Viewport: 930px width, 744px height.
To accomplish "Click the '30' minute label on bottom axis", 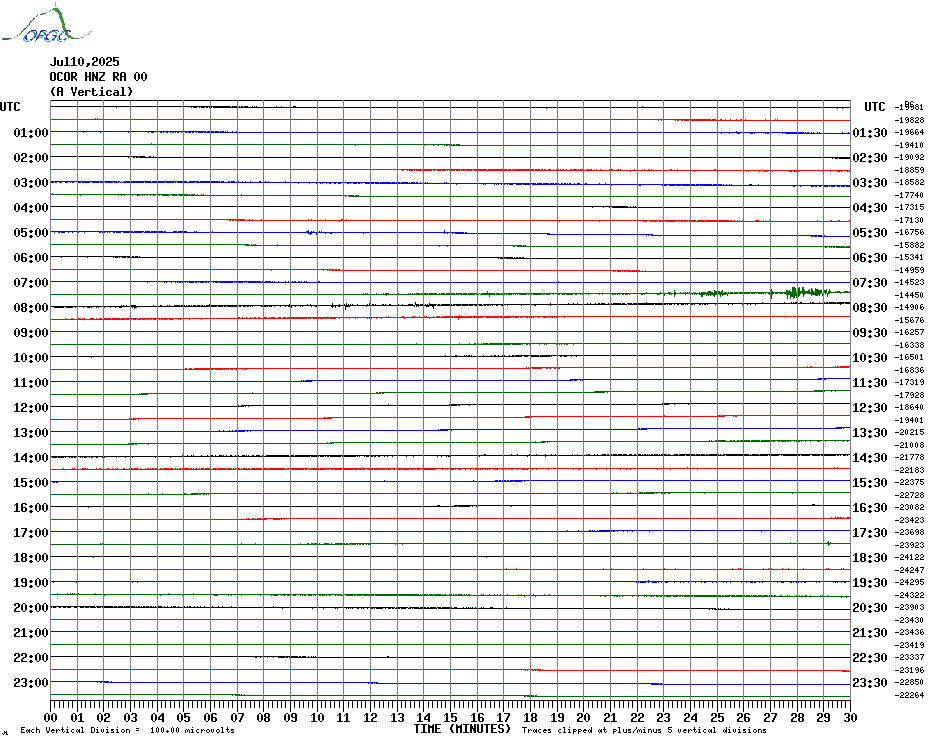I will [x=851, y=718].
